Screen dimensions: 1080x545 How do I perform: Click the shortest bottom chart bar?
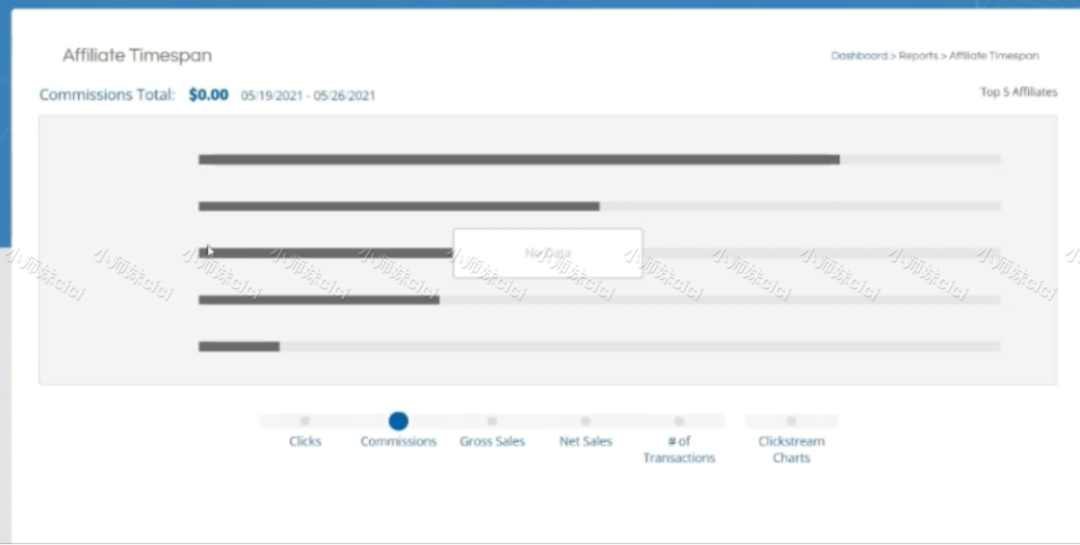pyautogui.click(x=239, y=347)
